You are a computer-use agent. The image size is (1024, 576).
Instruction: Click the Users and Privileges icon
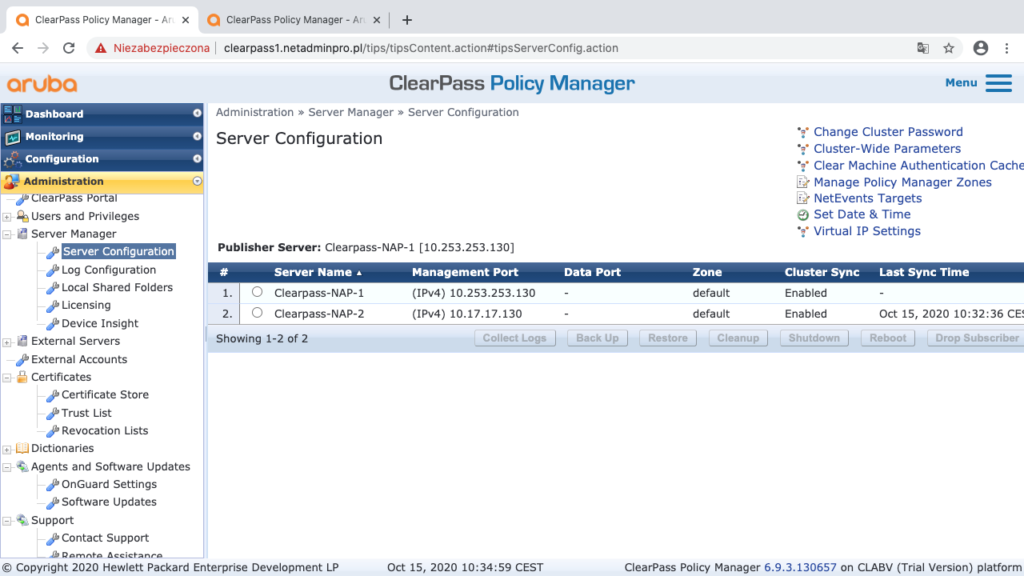pos(22,216)
